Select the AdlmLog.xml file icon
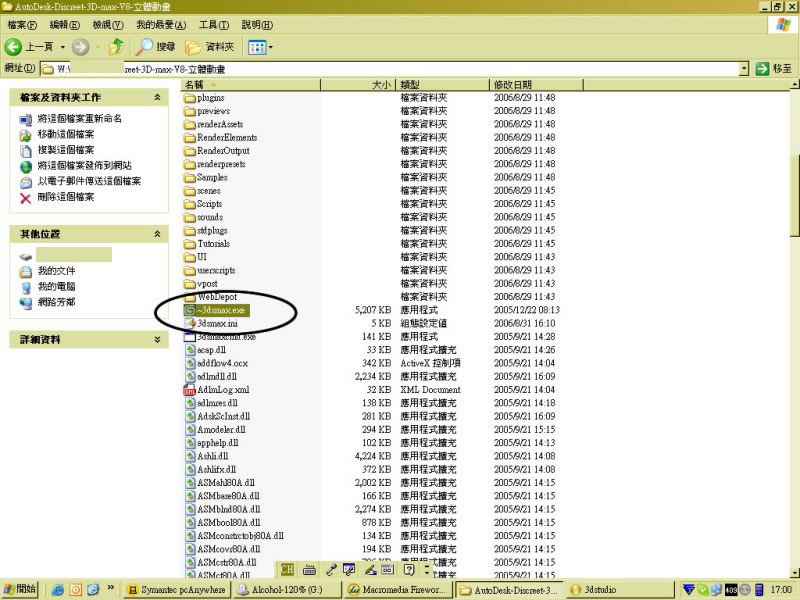This screenshot has width=800, height=600. [190, 390]
